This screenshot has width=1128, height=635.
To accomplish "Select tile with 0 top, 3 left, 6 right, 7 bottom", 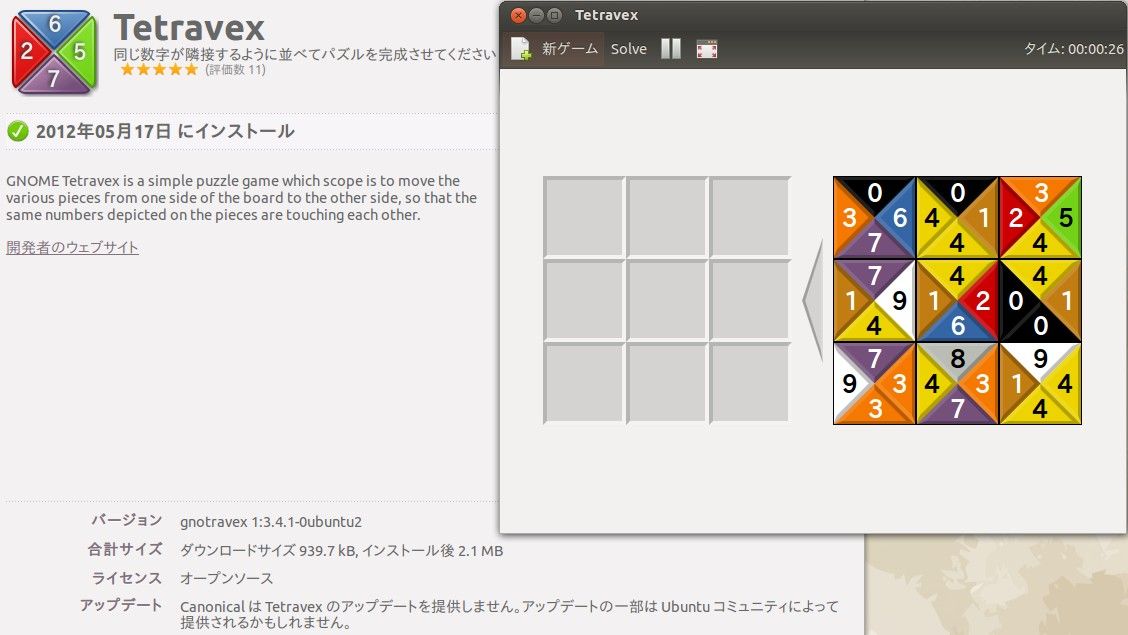I will 874,217.
